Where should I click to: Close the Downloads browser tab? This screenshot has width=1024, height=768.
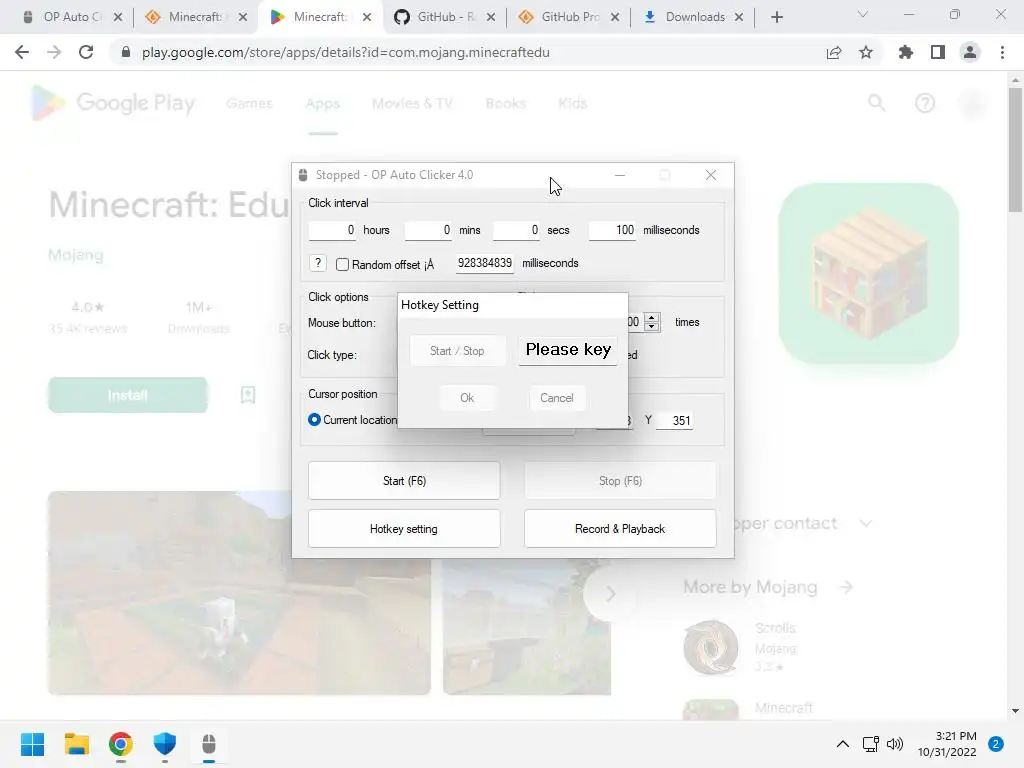[x=739, y=17]
